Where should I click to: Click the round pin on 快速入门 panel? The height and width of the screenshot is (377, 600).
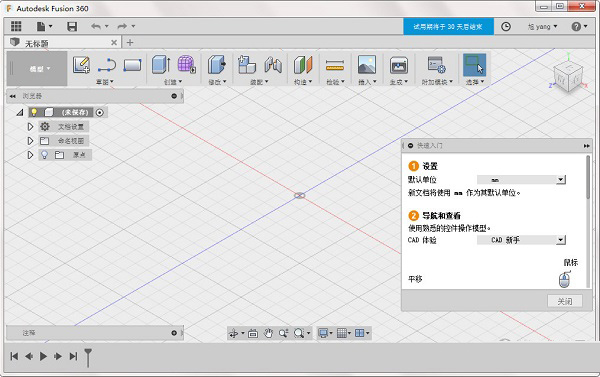(x=411, y=145)
